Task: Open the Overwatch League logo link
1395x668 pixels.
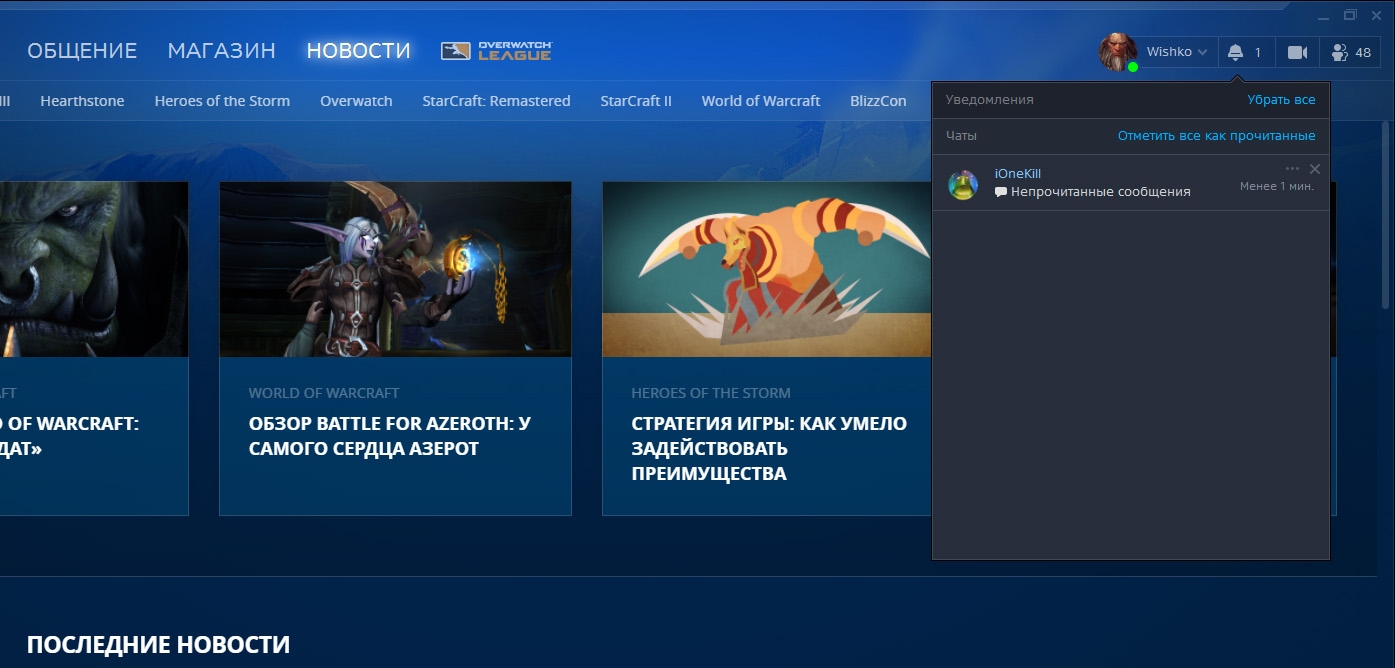Action: [x=496, y=51]
